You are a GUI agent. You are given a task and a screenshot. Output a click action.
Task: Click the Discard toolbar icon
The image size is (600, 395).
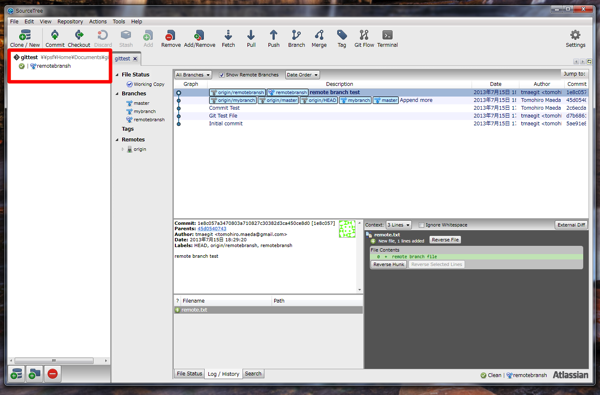(103, 38)
